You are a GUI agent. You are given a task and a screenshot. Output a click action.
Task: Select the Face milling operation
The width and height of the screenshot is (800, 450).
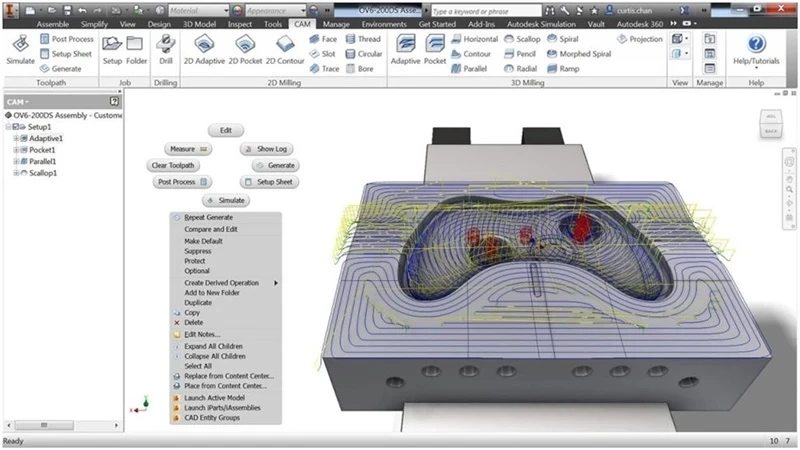[323, 39]
